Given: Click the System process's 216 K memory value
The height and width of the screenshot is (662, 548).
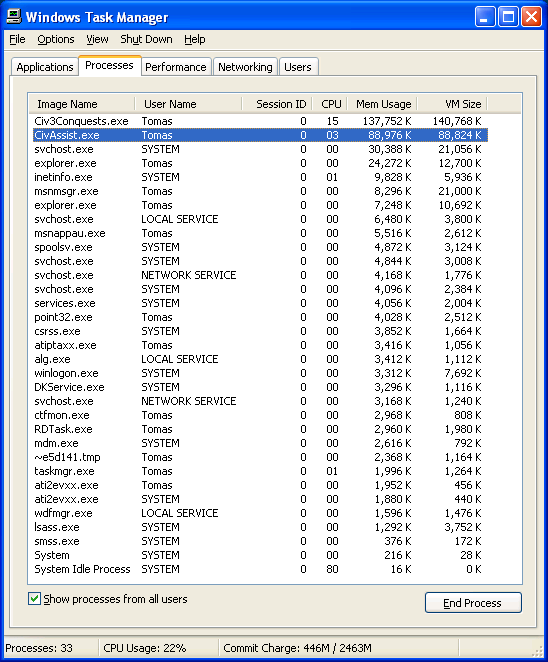Looking at the screenshot, I should point(398,555).
